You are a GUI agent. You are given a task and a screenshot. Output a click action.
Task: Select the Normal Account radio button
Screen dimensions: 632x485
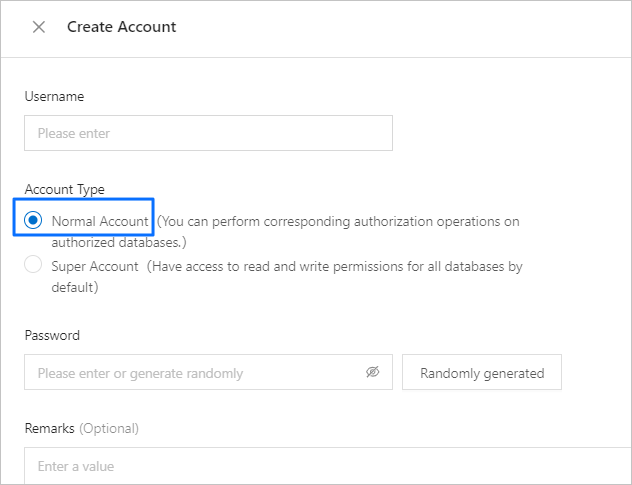[34, 220]
